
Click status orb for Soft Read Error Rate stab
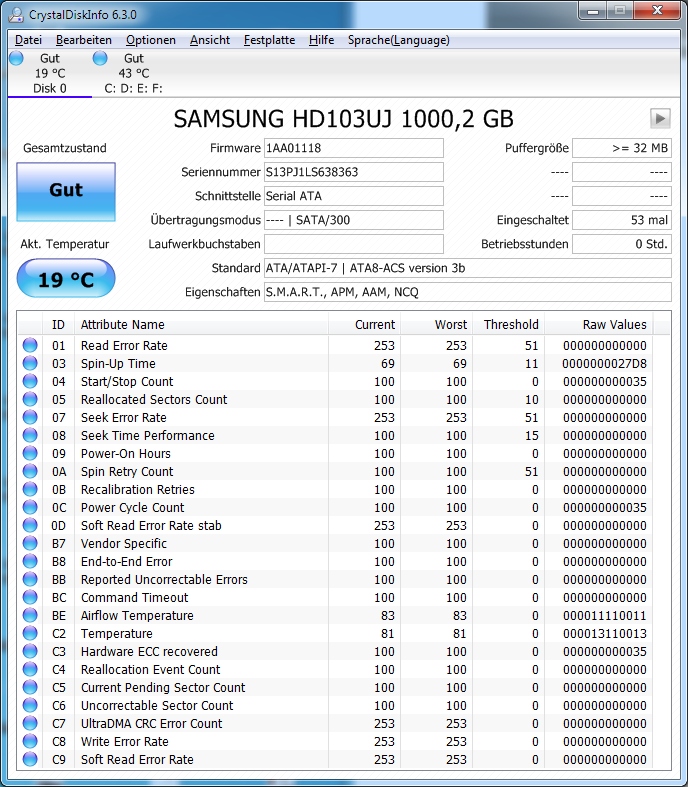[x=30, y=525]
